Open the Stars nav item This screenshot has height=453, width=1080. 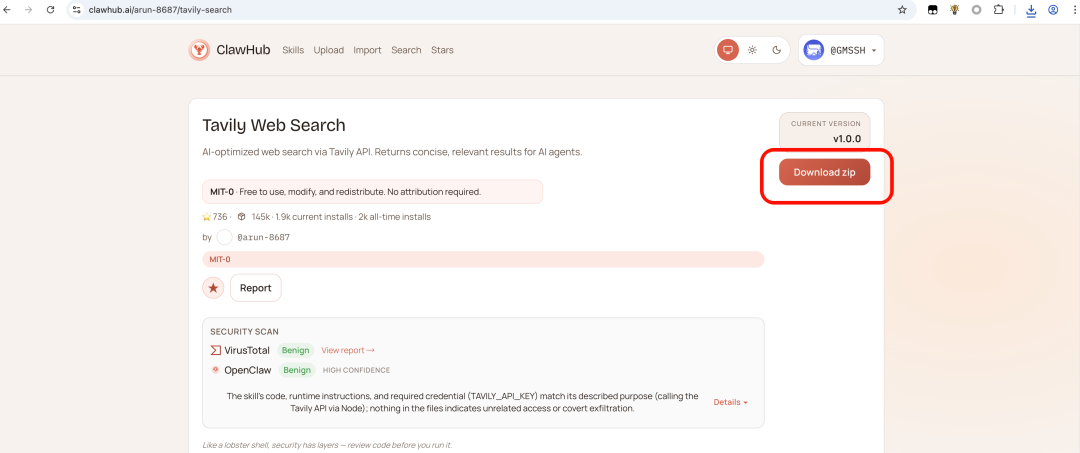click(442, 50)
